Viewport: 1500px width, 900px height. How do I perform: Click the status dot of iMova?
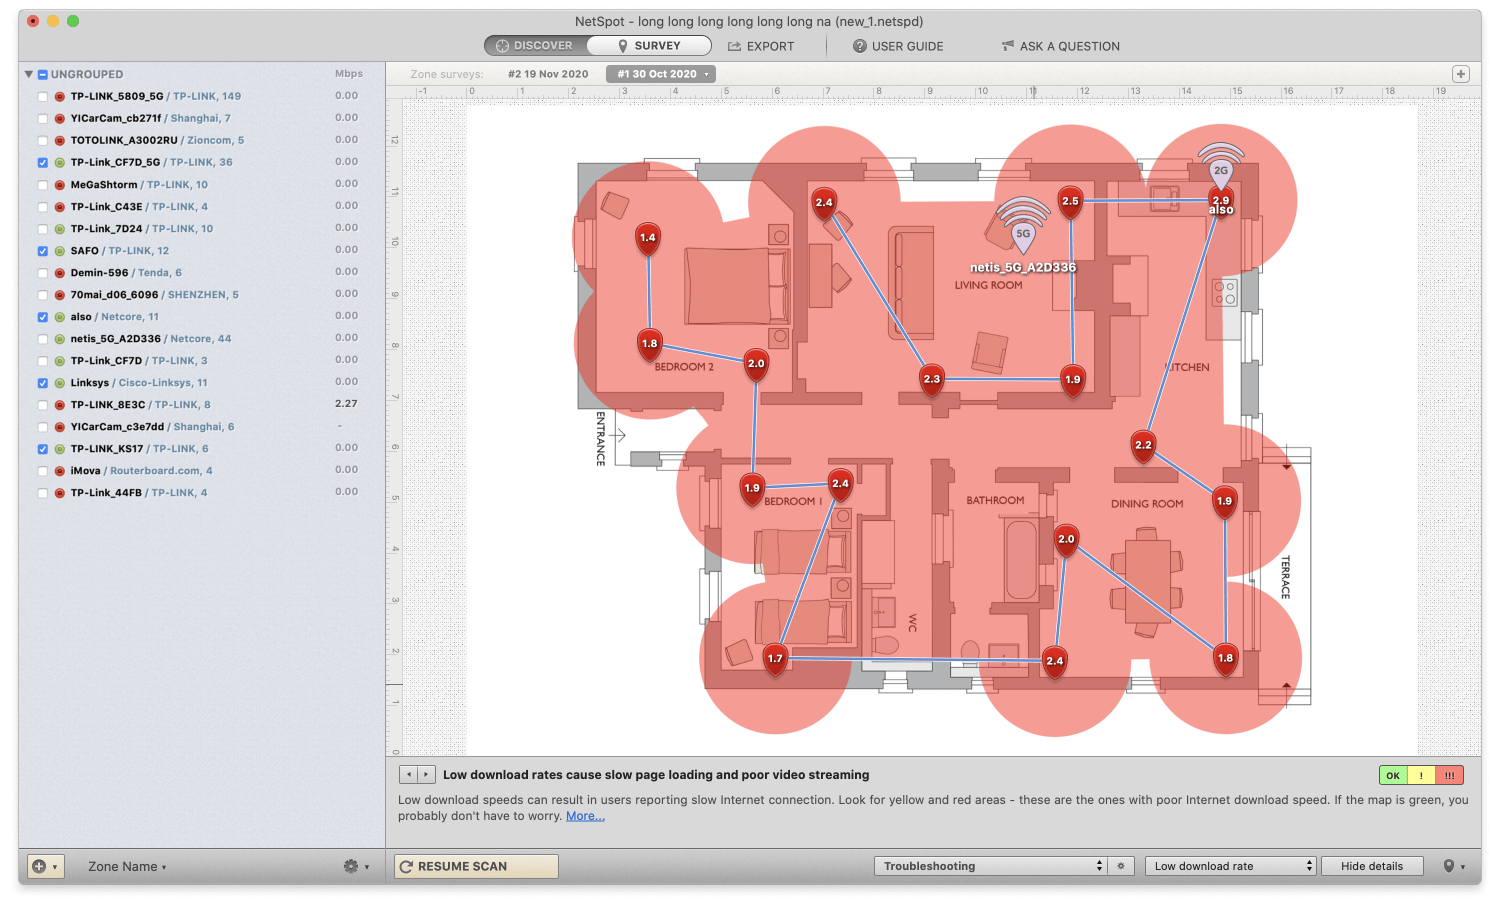(60, 471)
